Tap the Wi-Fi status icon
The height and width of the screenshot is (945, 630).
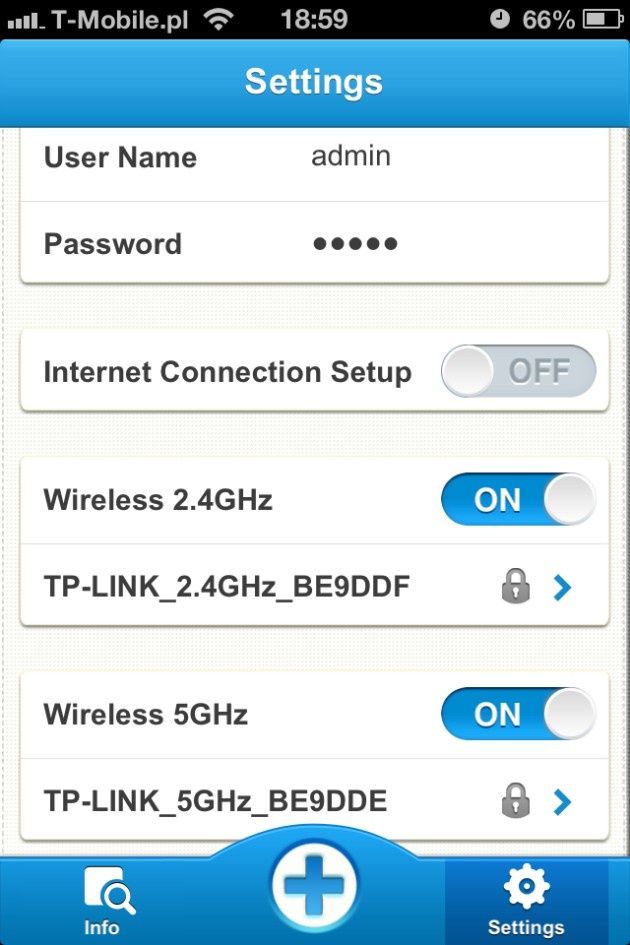218,19
